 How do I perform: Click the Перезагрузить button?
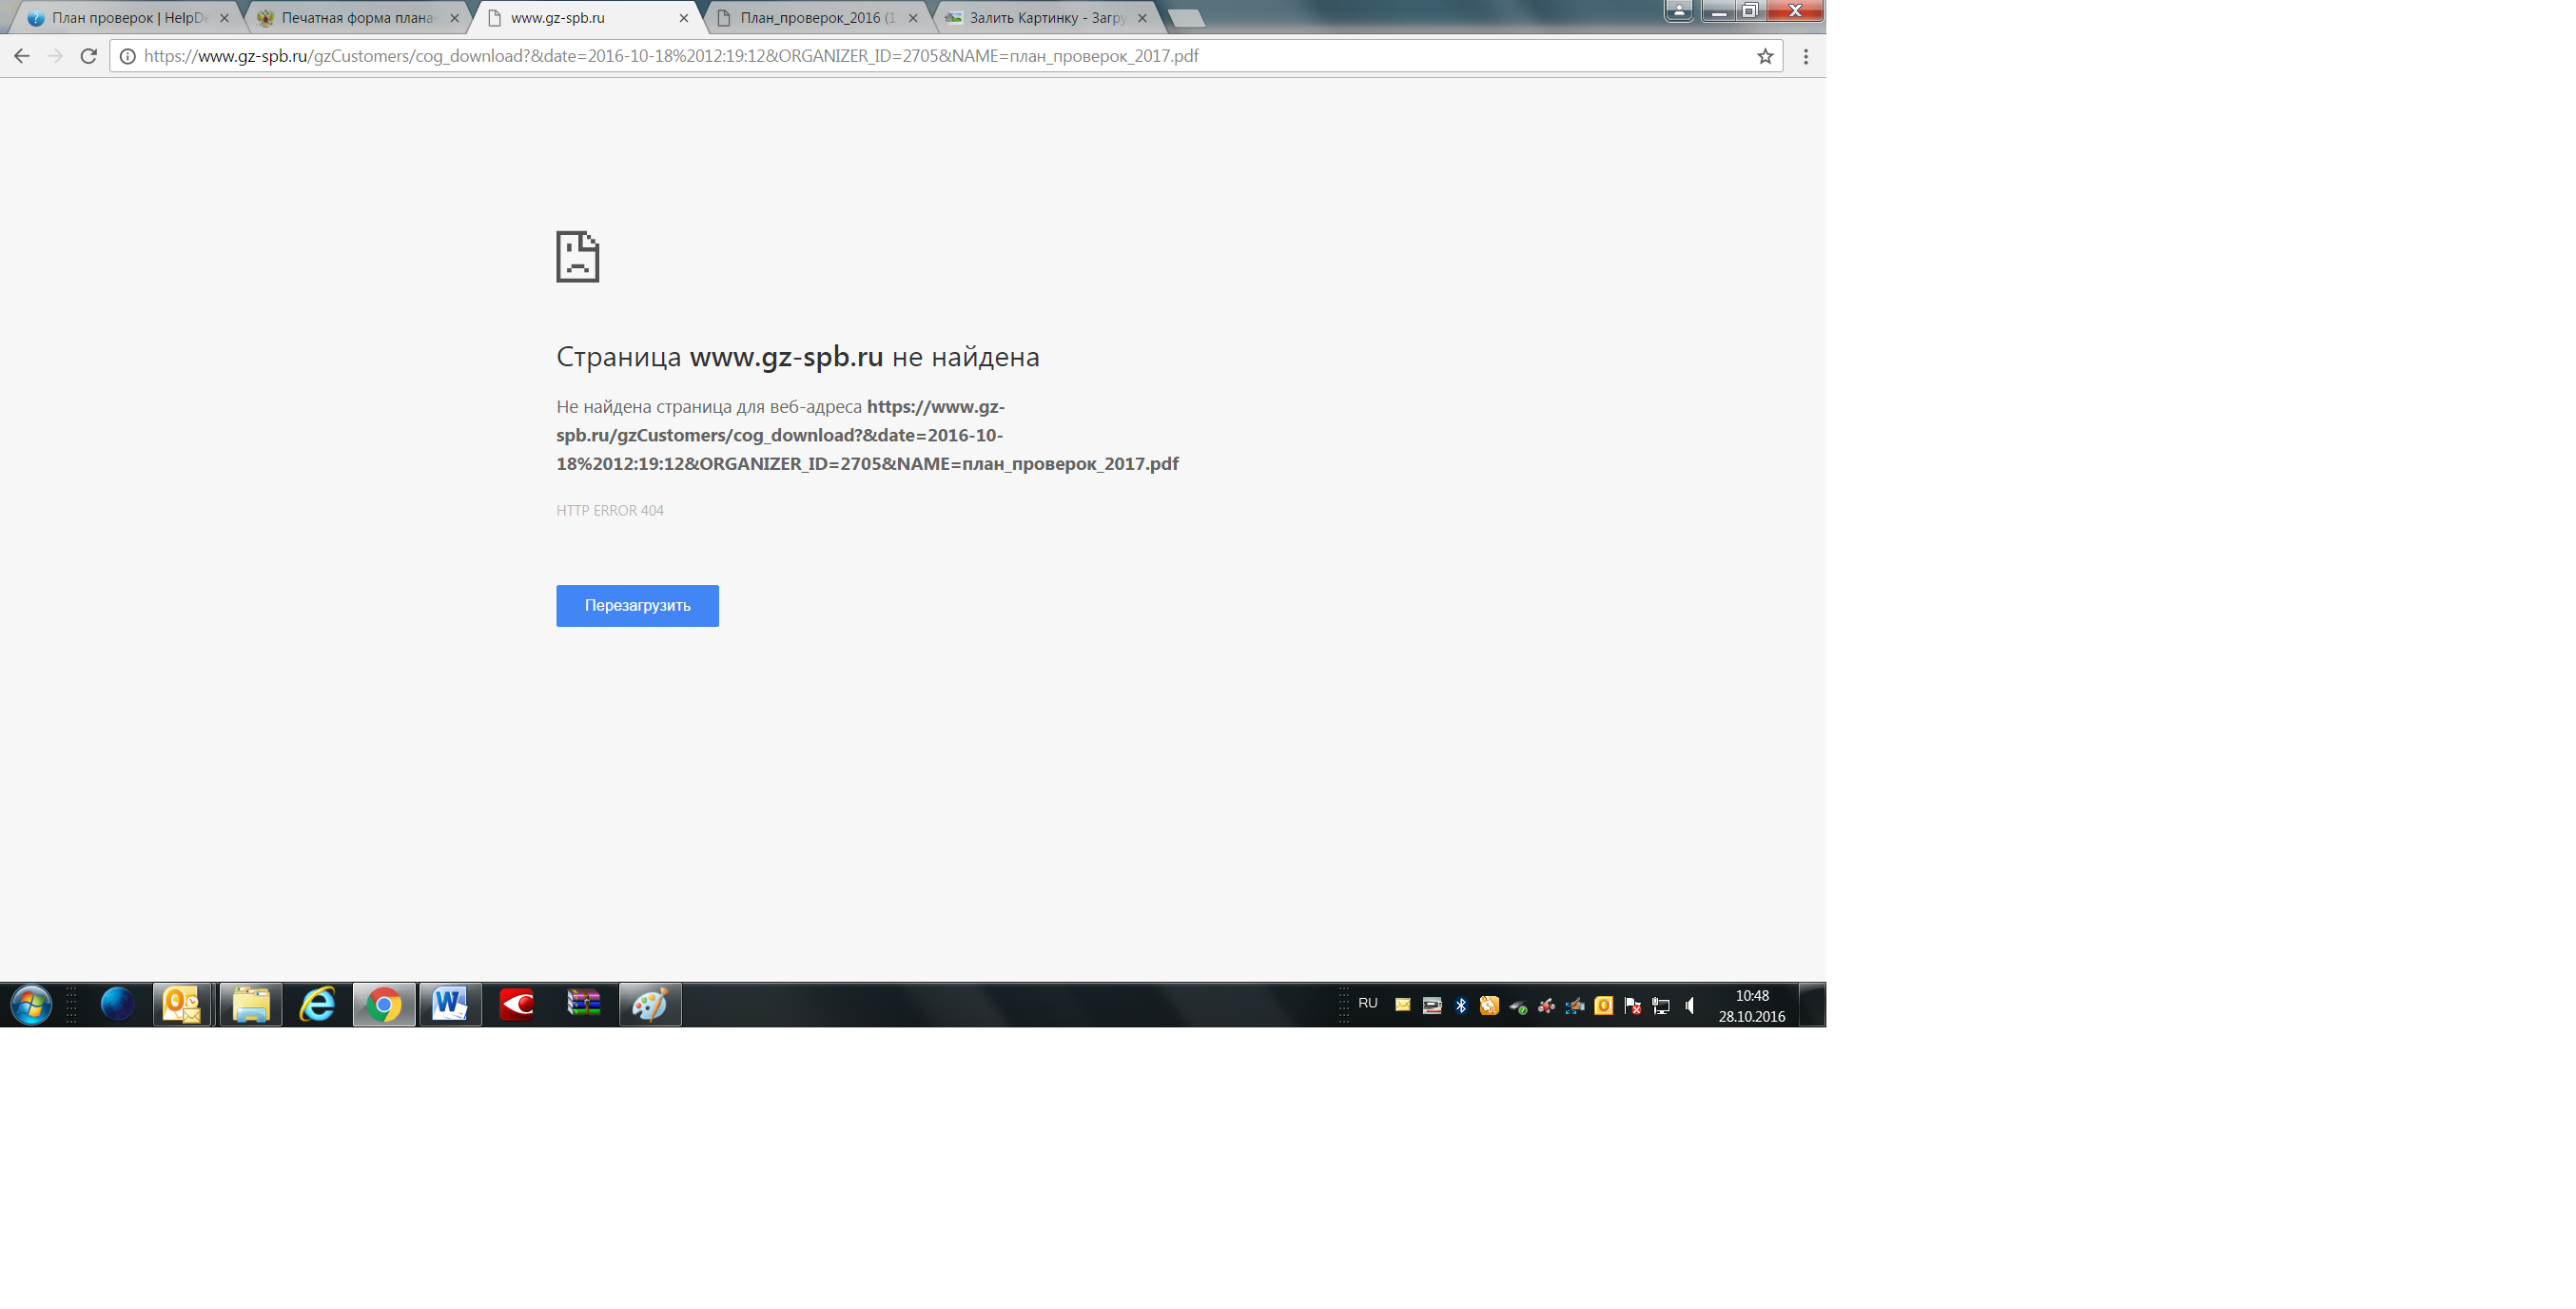637,605
